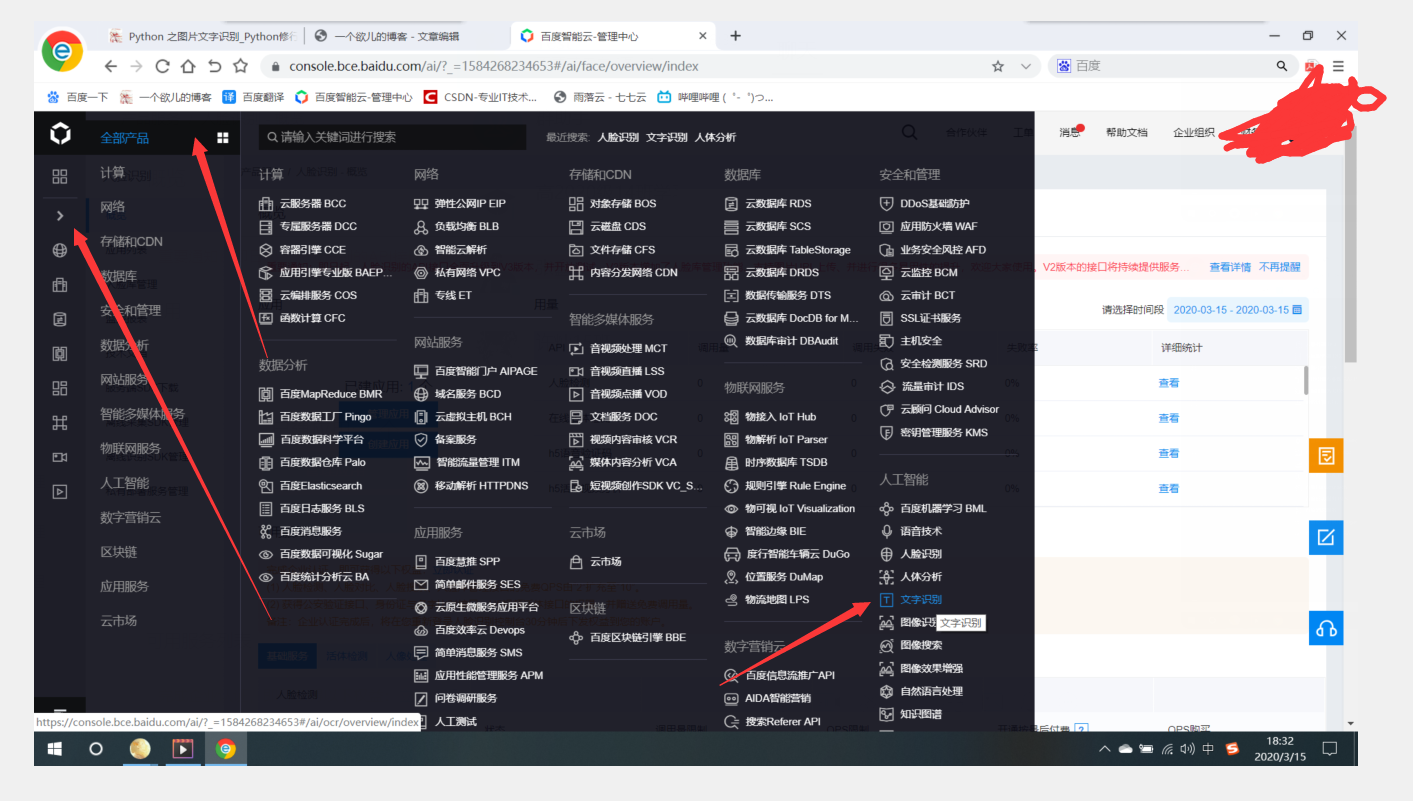Click the microphone icon beside 语音技术

[x=886, y=531]
